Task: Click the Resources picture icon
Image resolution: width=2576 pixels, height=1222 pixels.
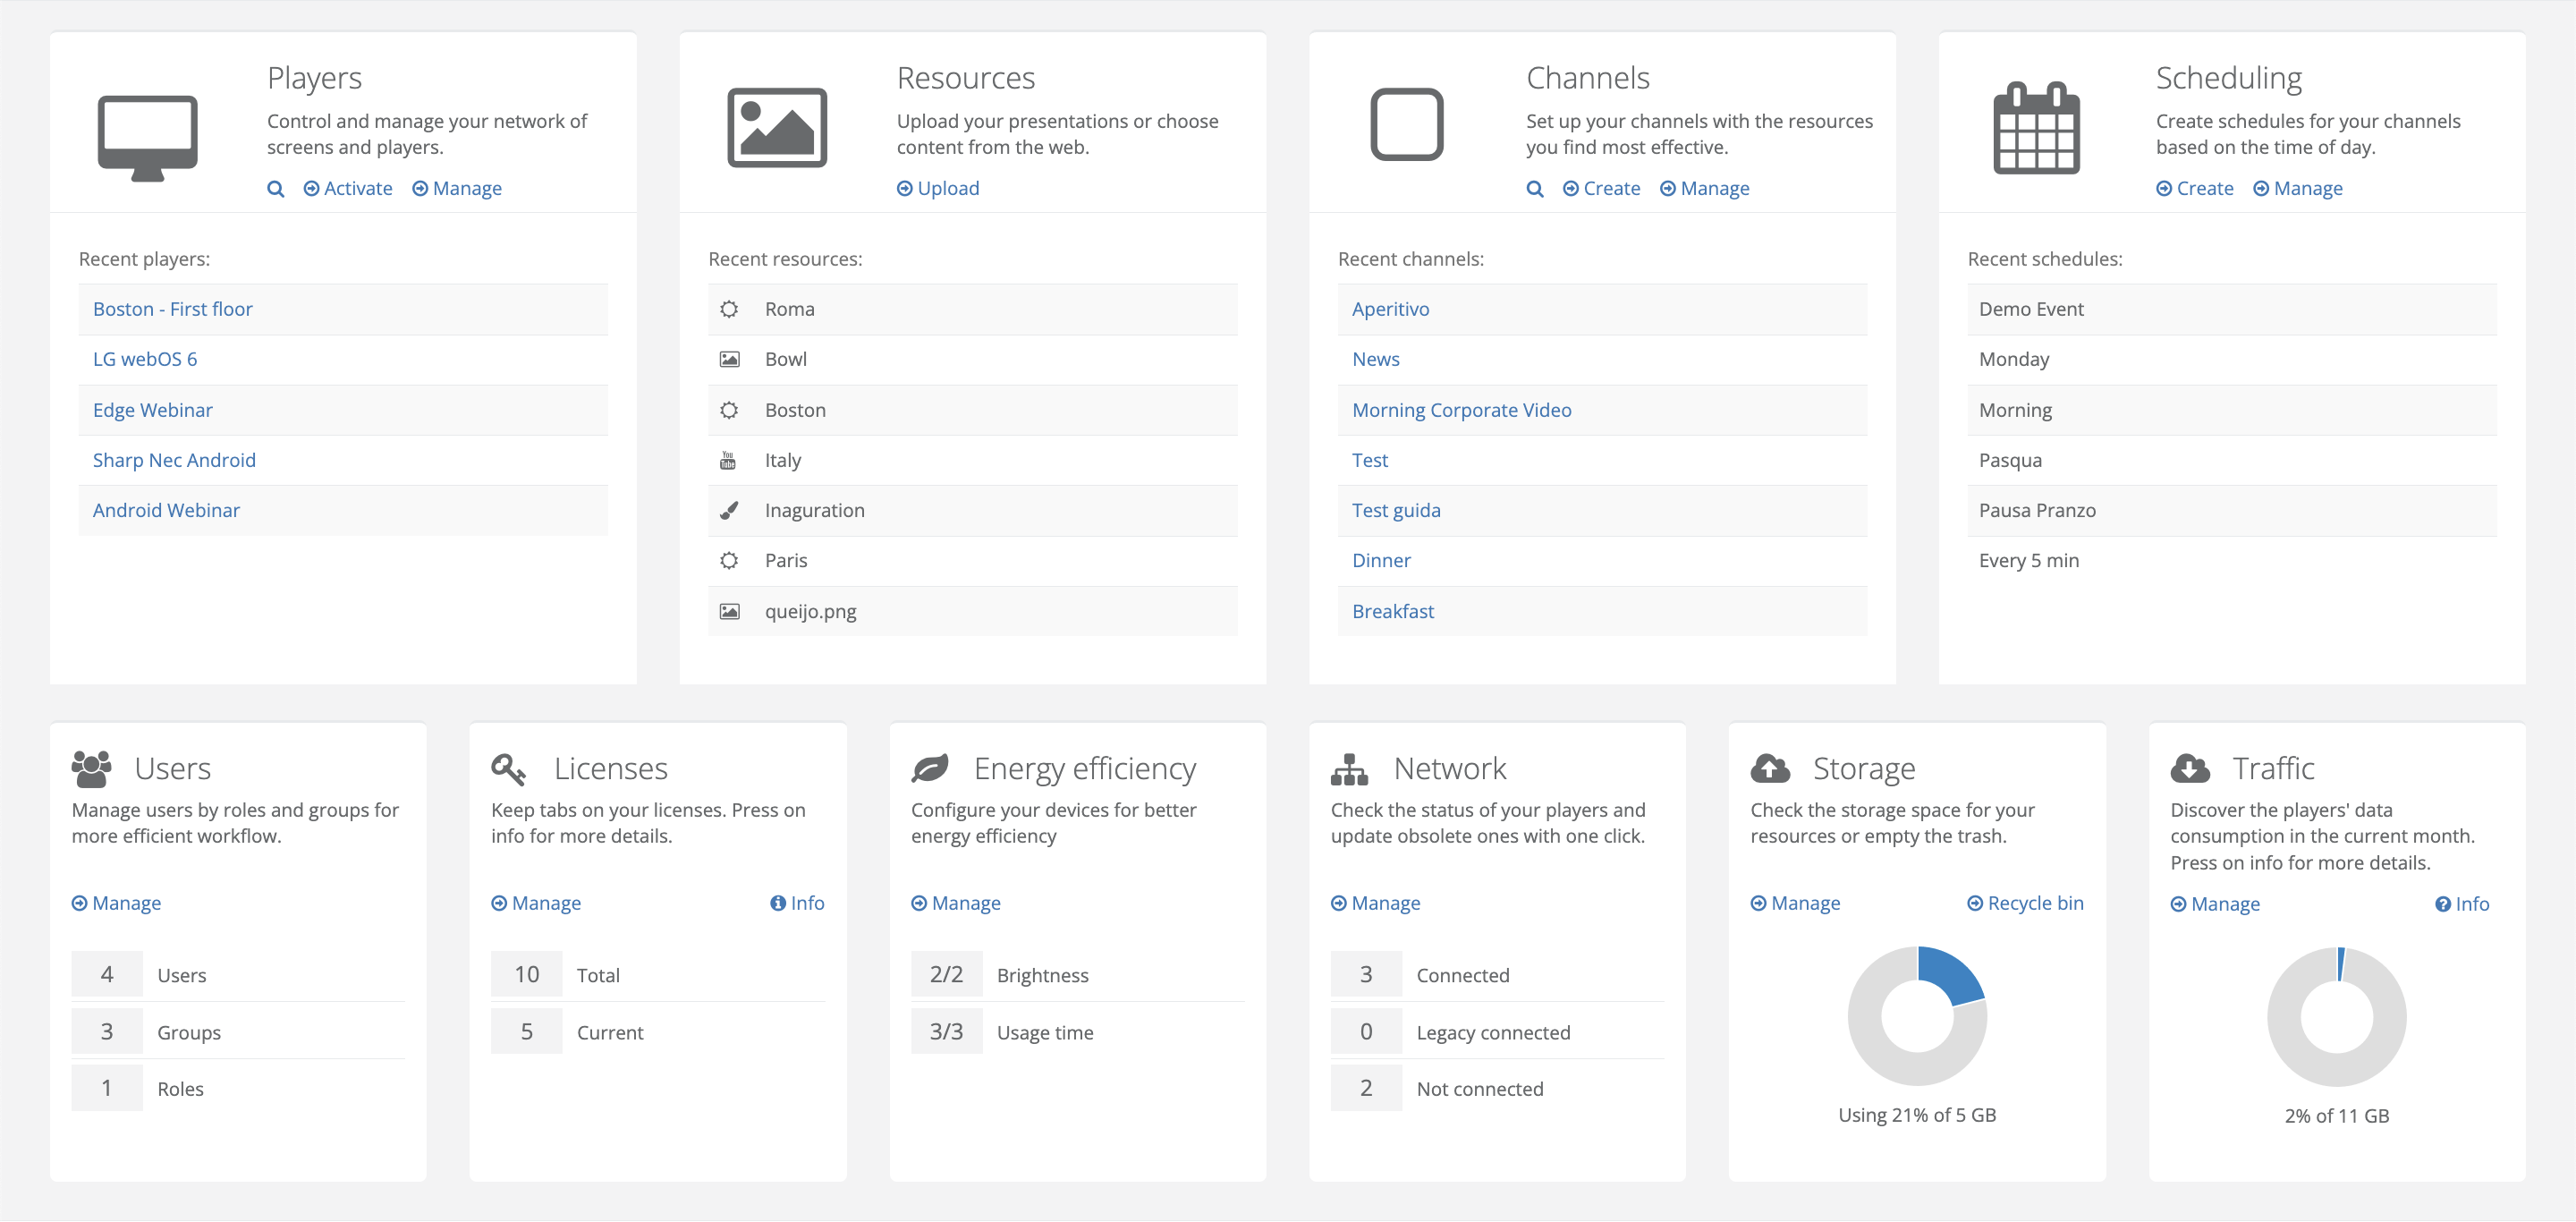Action: (x=777, y=128)
